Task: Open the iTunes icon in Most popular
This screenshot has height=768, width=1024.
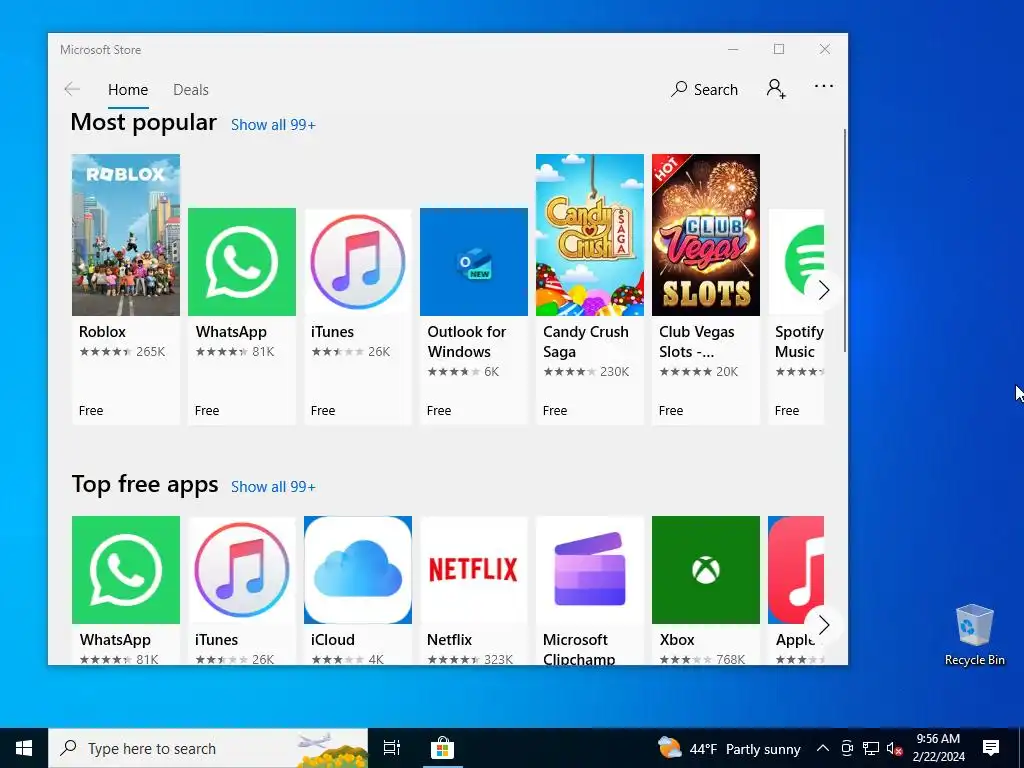Action: (x=358, y=262)
